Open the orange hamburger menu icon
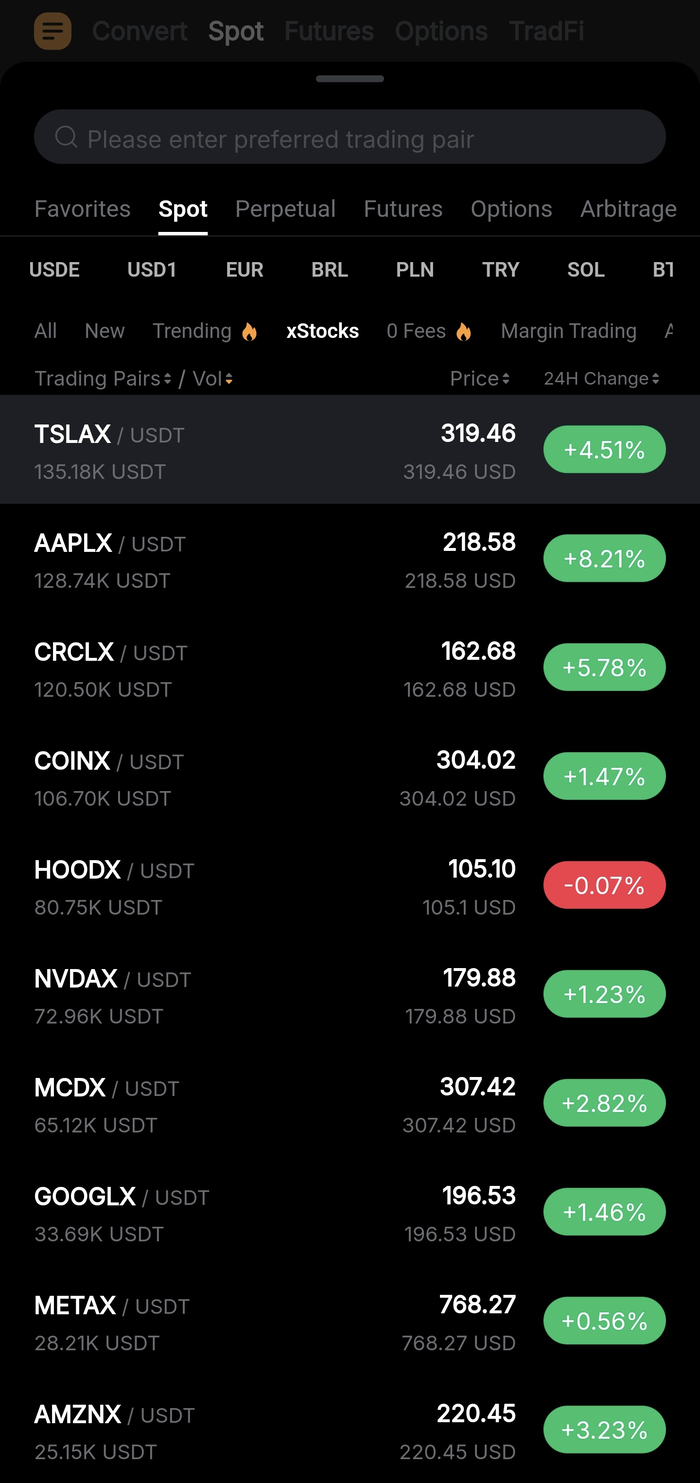Image resolution: width=700 pixels, height=1483 pixels. coord(53,31)
